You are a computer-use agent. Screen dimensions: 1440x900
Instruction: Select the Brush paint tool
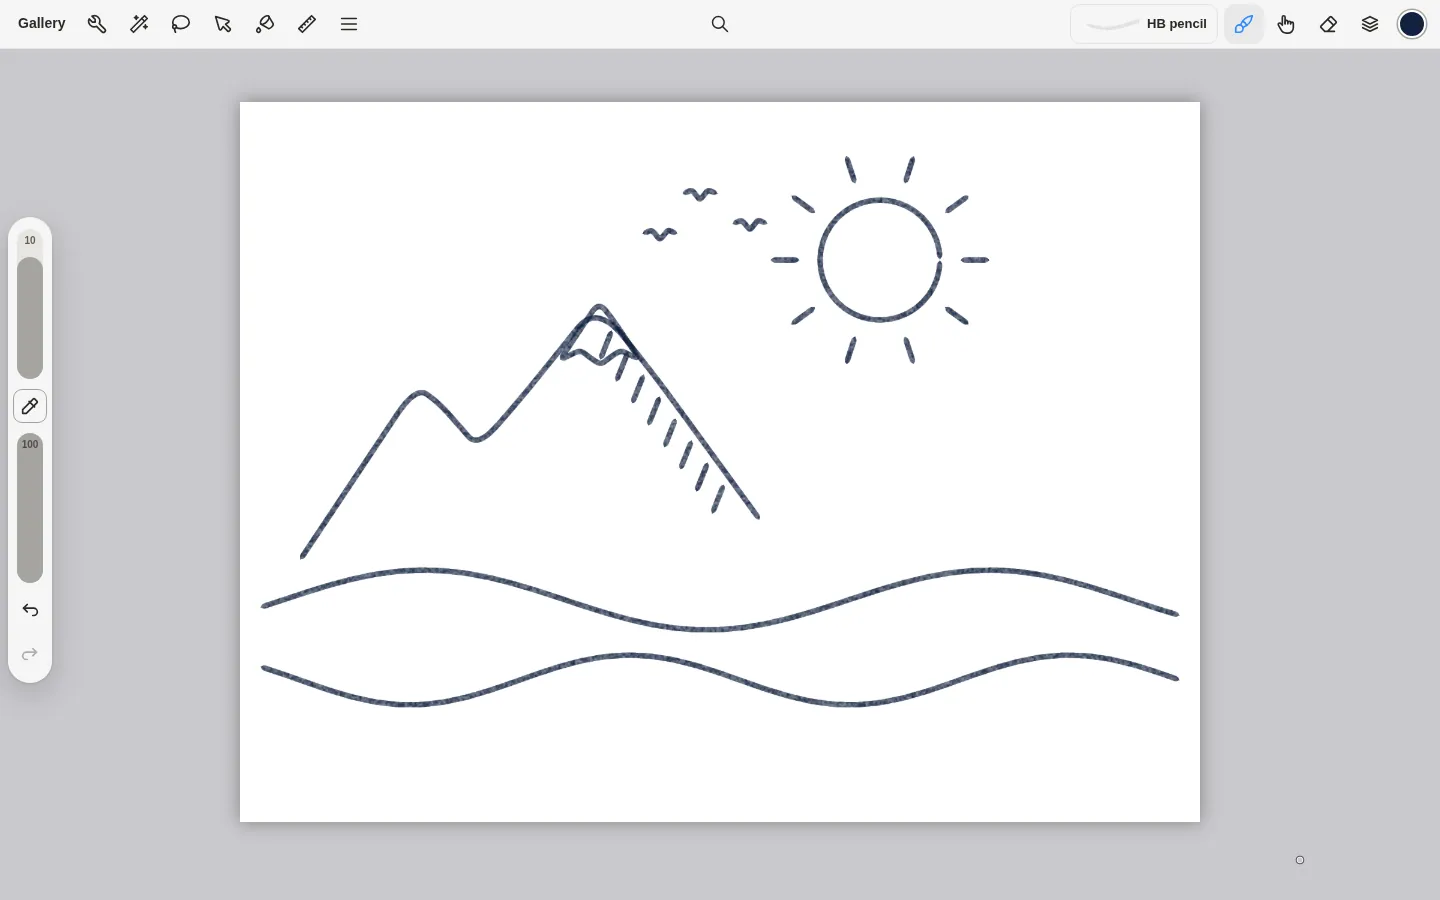click(x=1244, y=24)
